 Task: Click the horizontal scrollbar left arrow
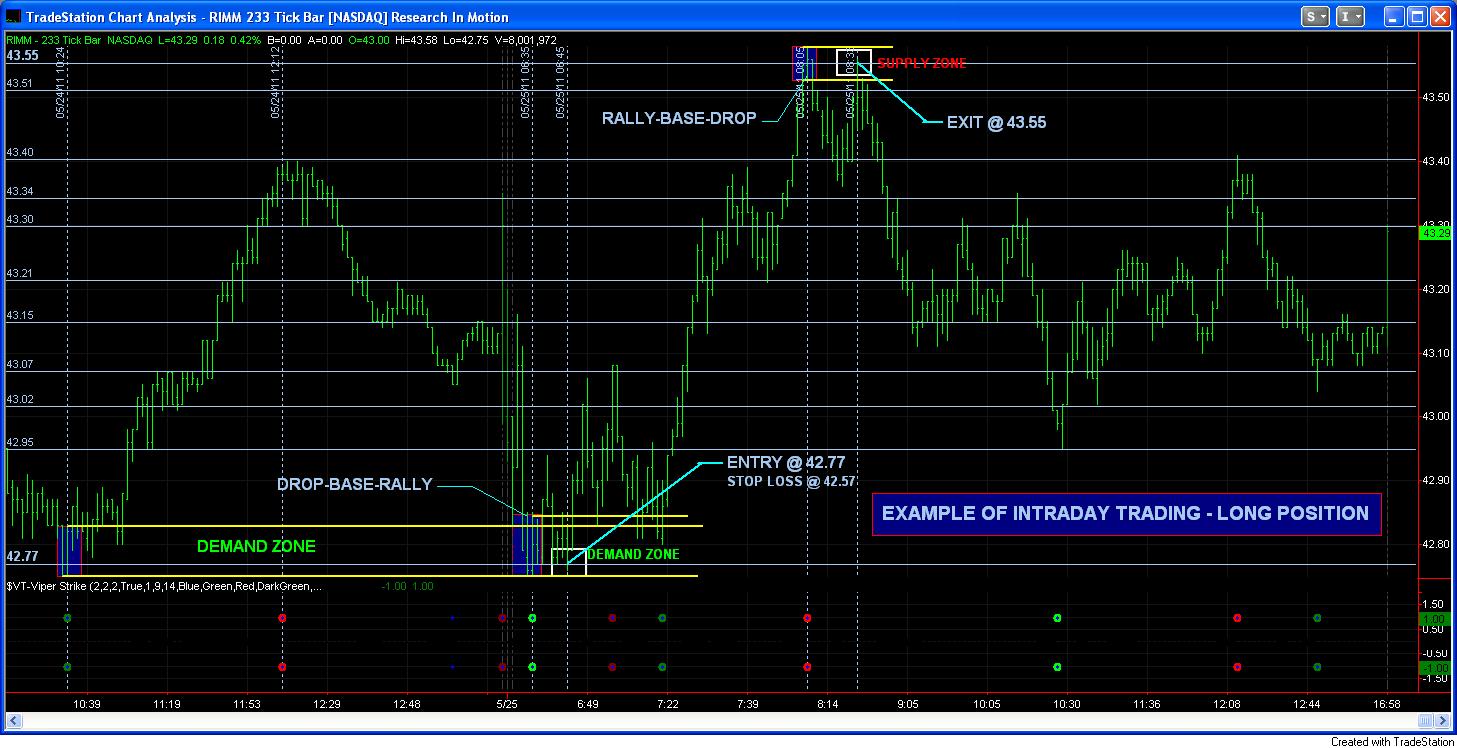12,722
